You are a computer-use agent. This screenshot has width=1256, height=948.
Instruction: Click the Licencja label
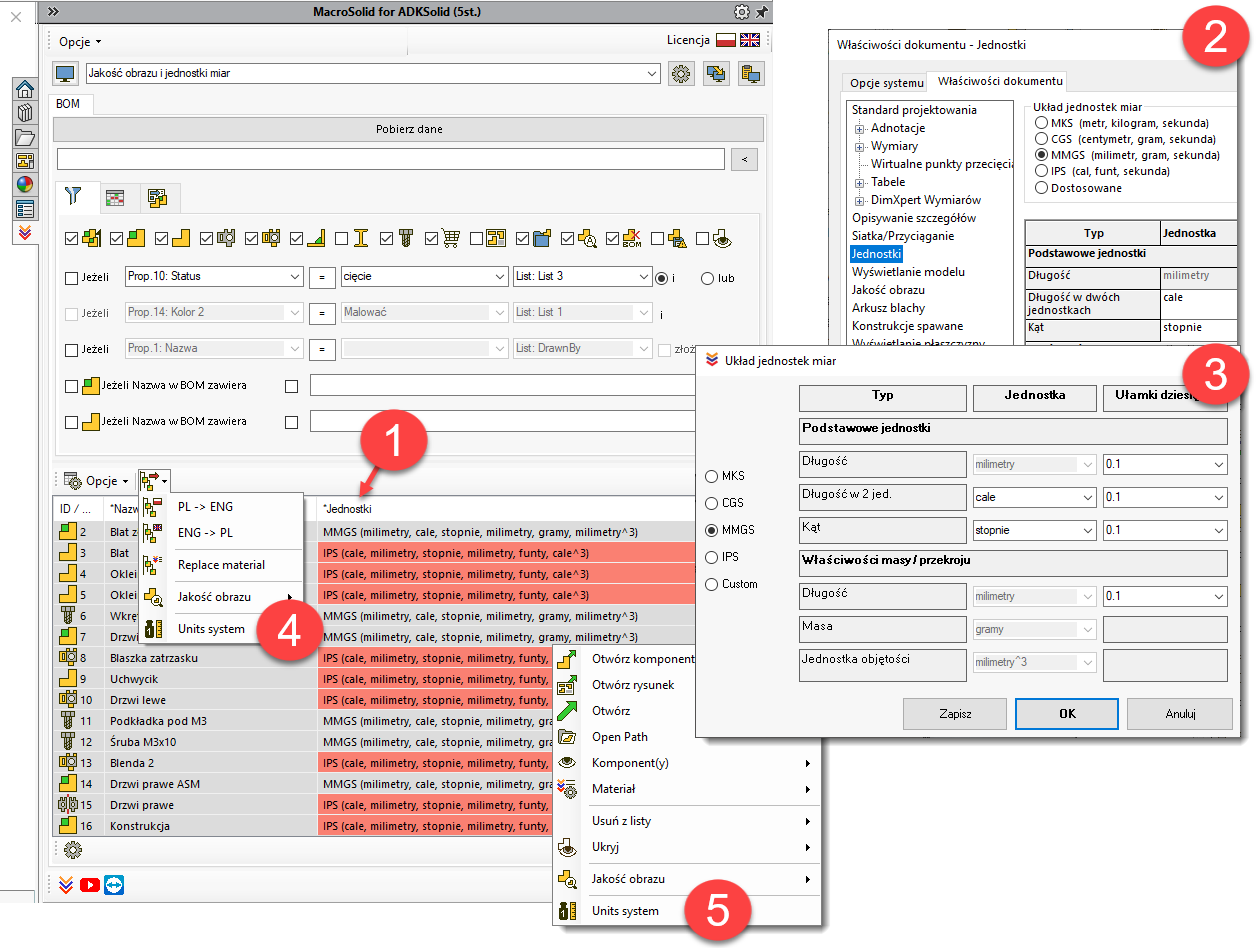[x=688, y=41]
